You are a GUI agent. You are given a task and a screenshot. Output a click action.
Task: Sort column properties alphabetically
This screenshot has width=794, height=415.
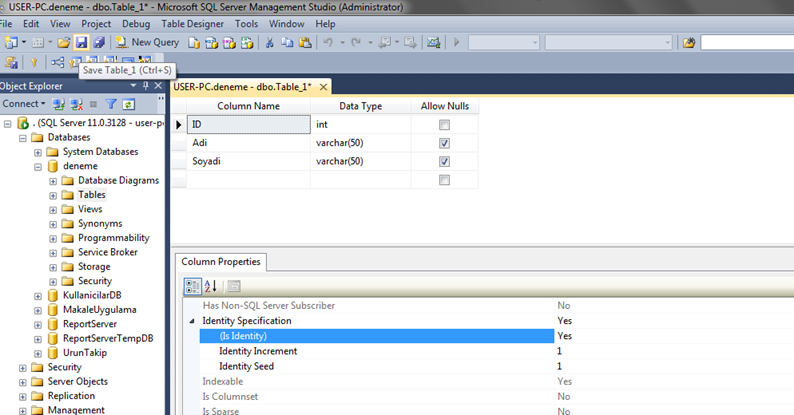[x=211, y=286]
